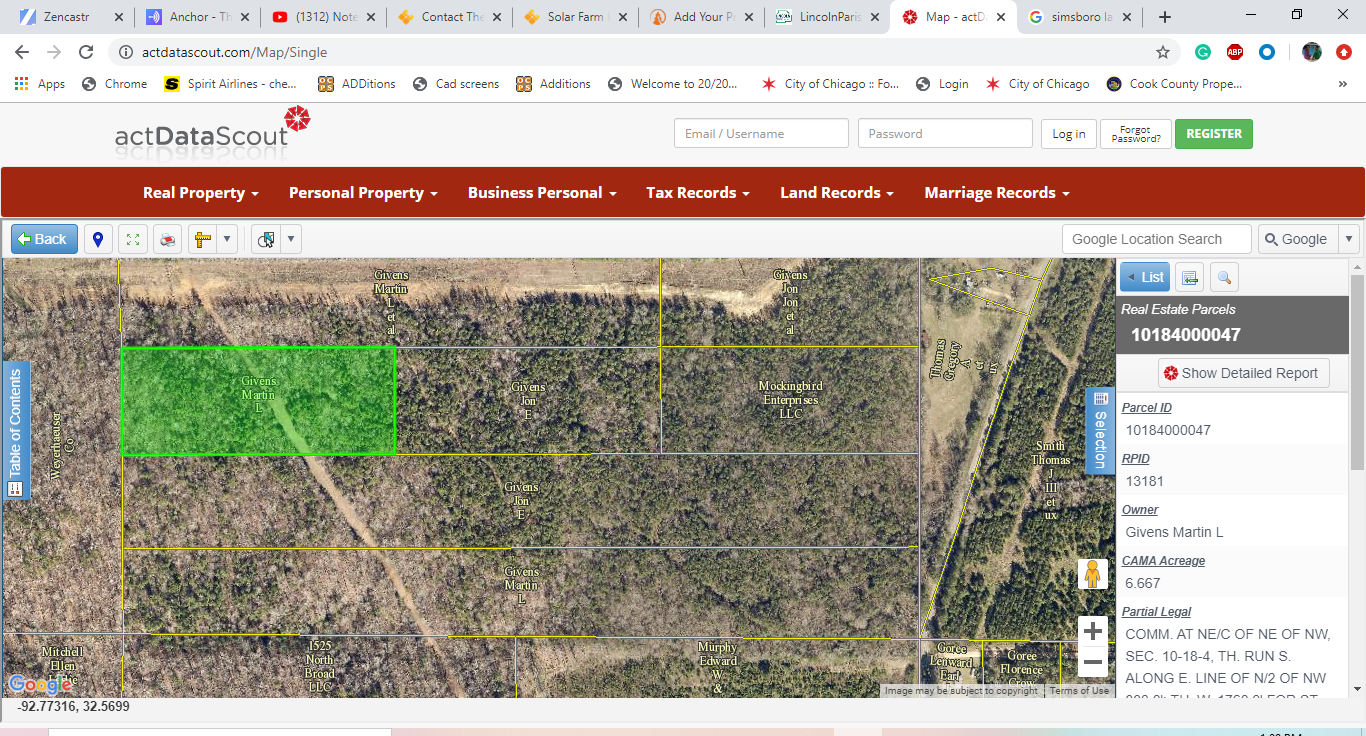Image resolution: width=1366 pixels, height=736 pixels.
Task: Activate the parcel selection tool icon
Action: 266,239
